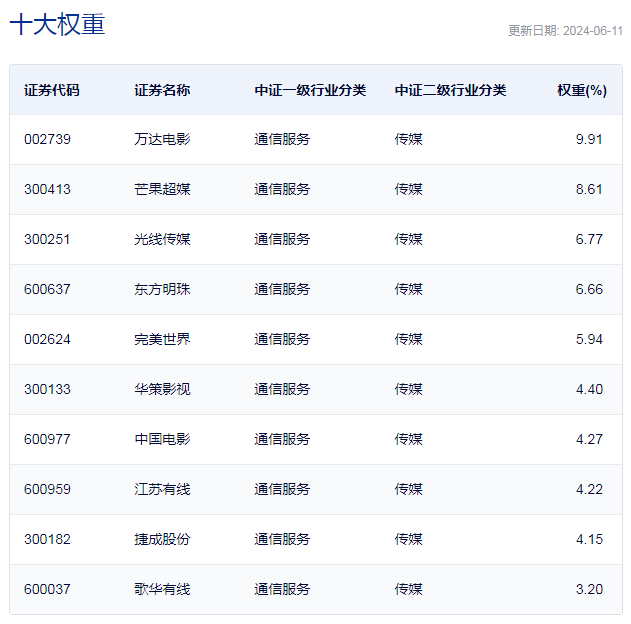Click the update date 2024-06-11
This screenshot has height=624, width=631.
point(593,31)
